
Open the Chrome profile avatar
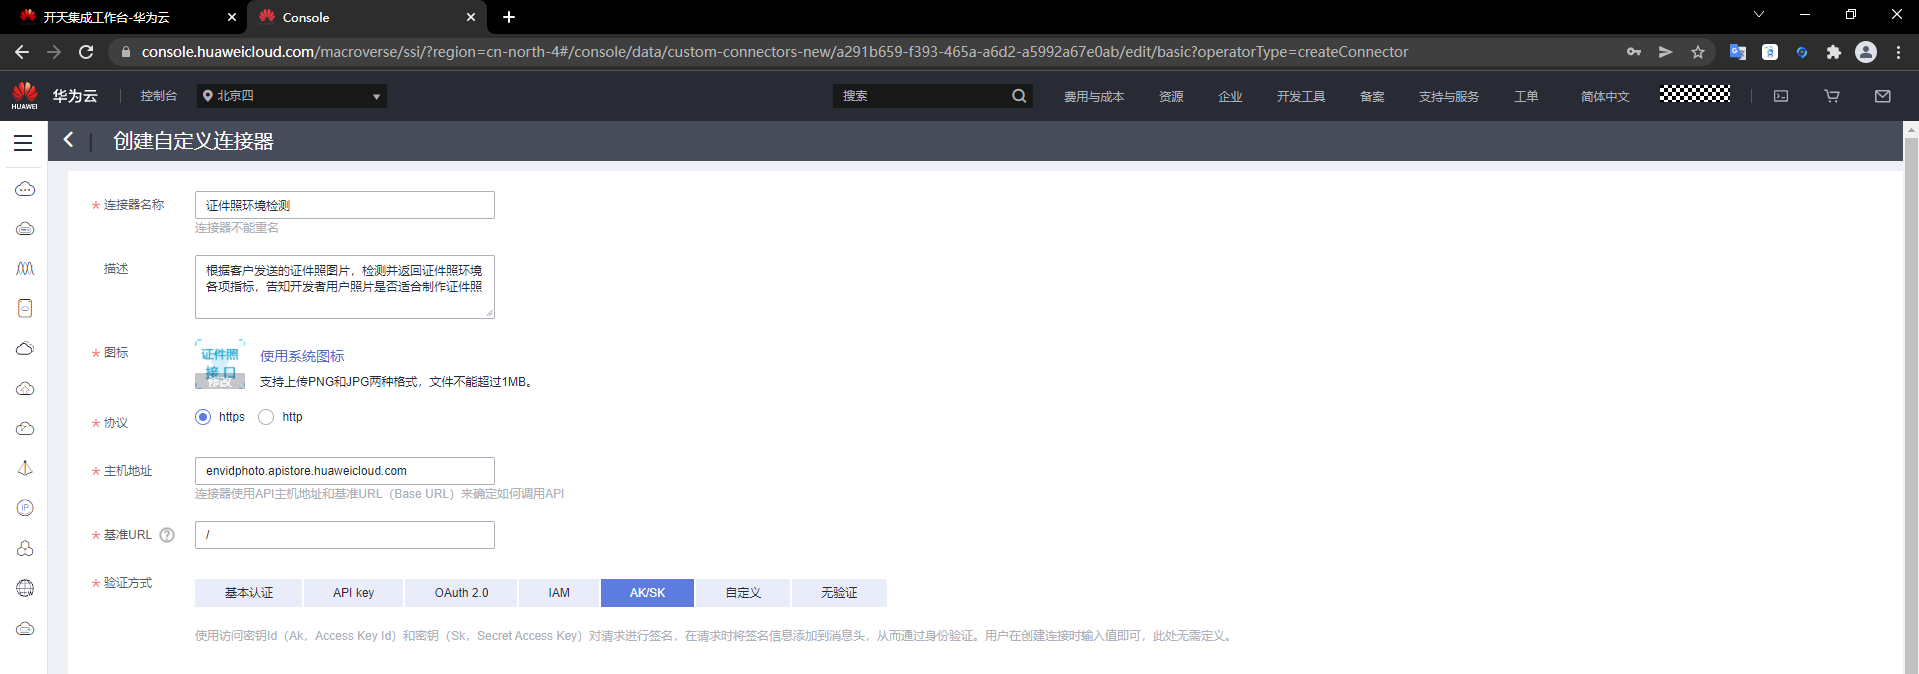(x=1866, y=52)
